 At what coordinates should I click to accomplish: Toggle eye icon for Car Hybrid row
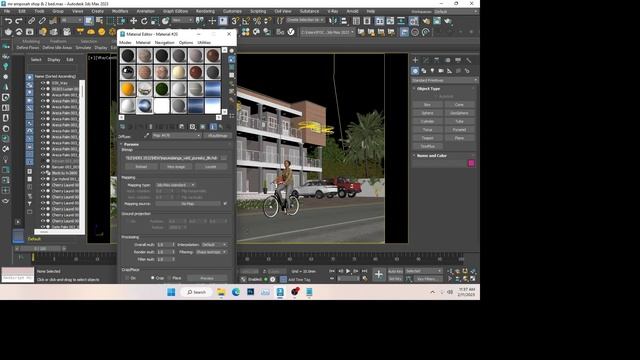pos(42,179)
